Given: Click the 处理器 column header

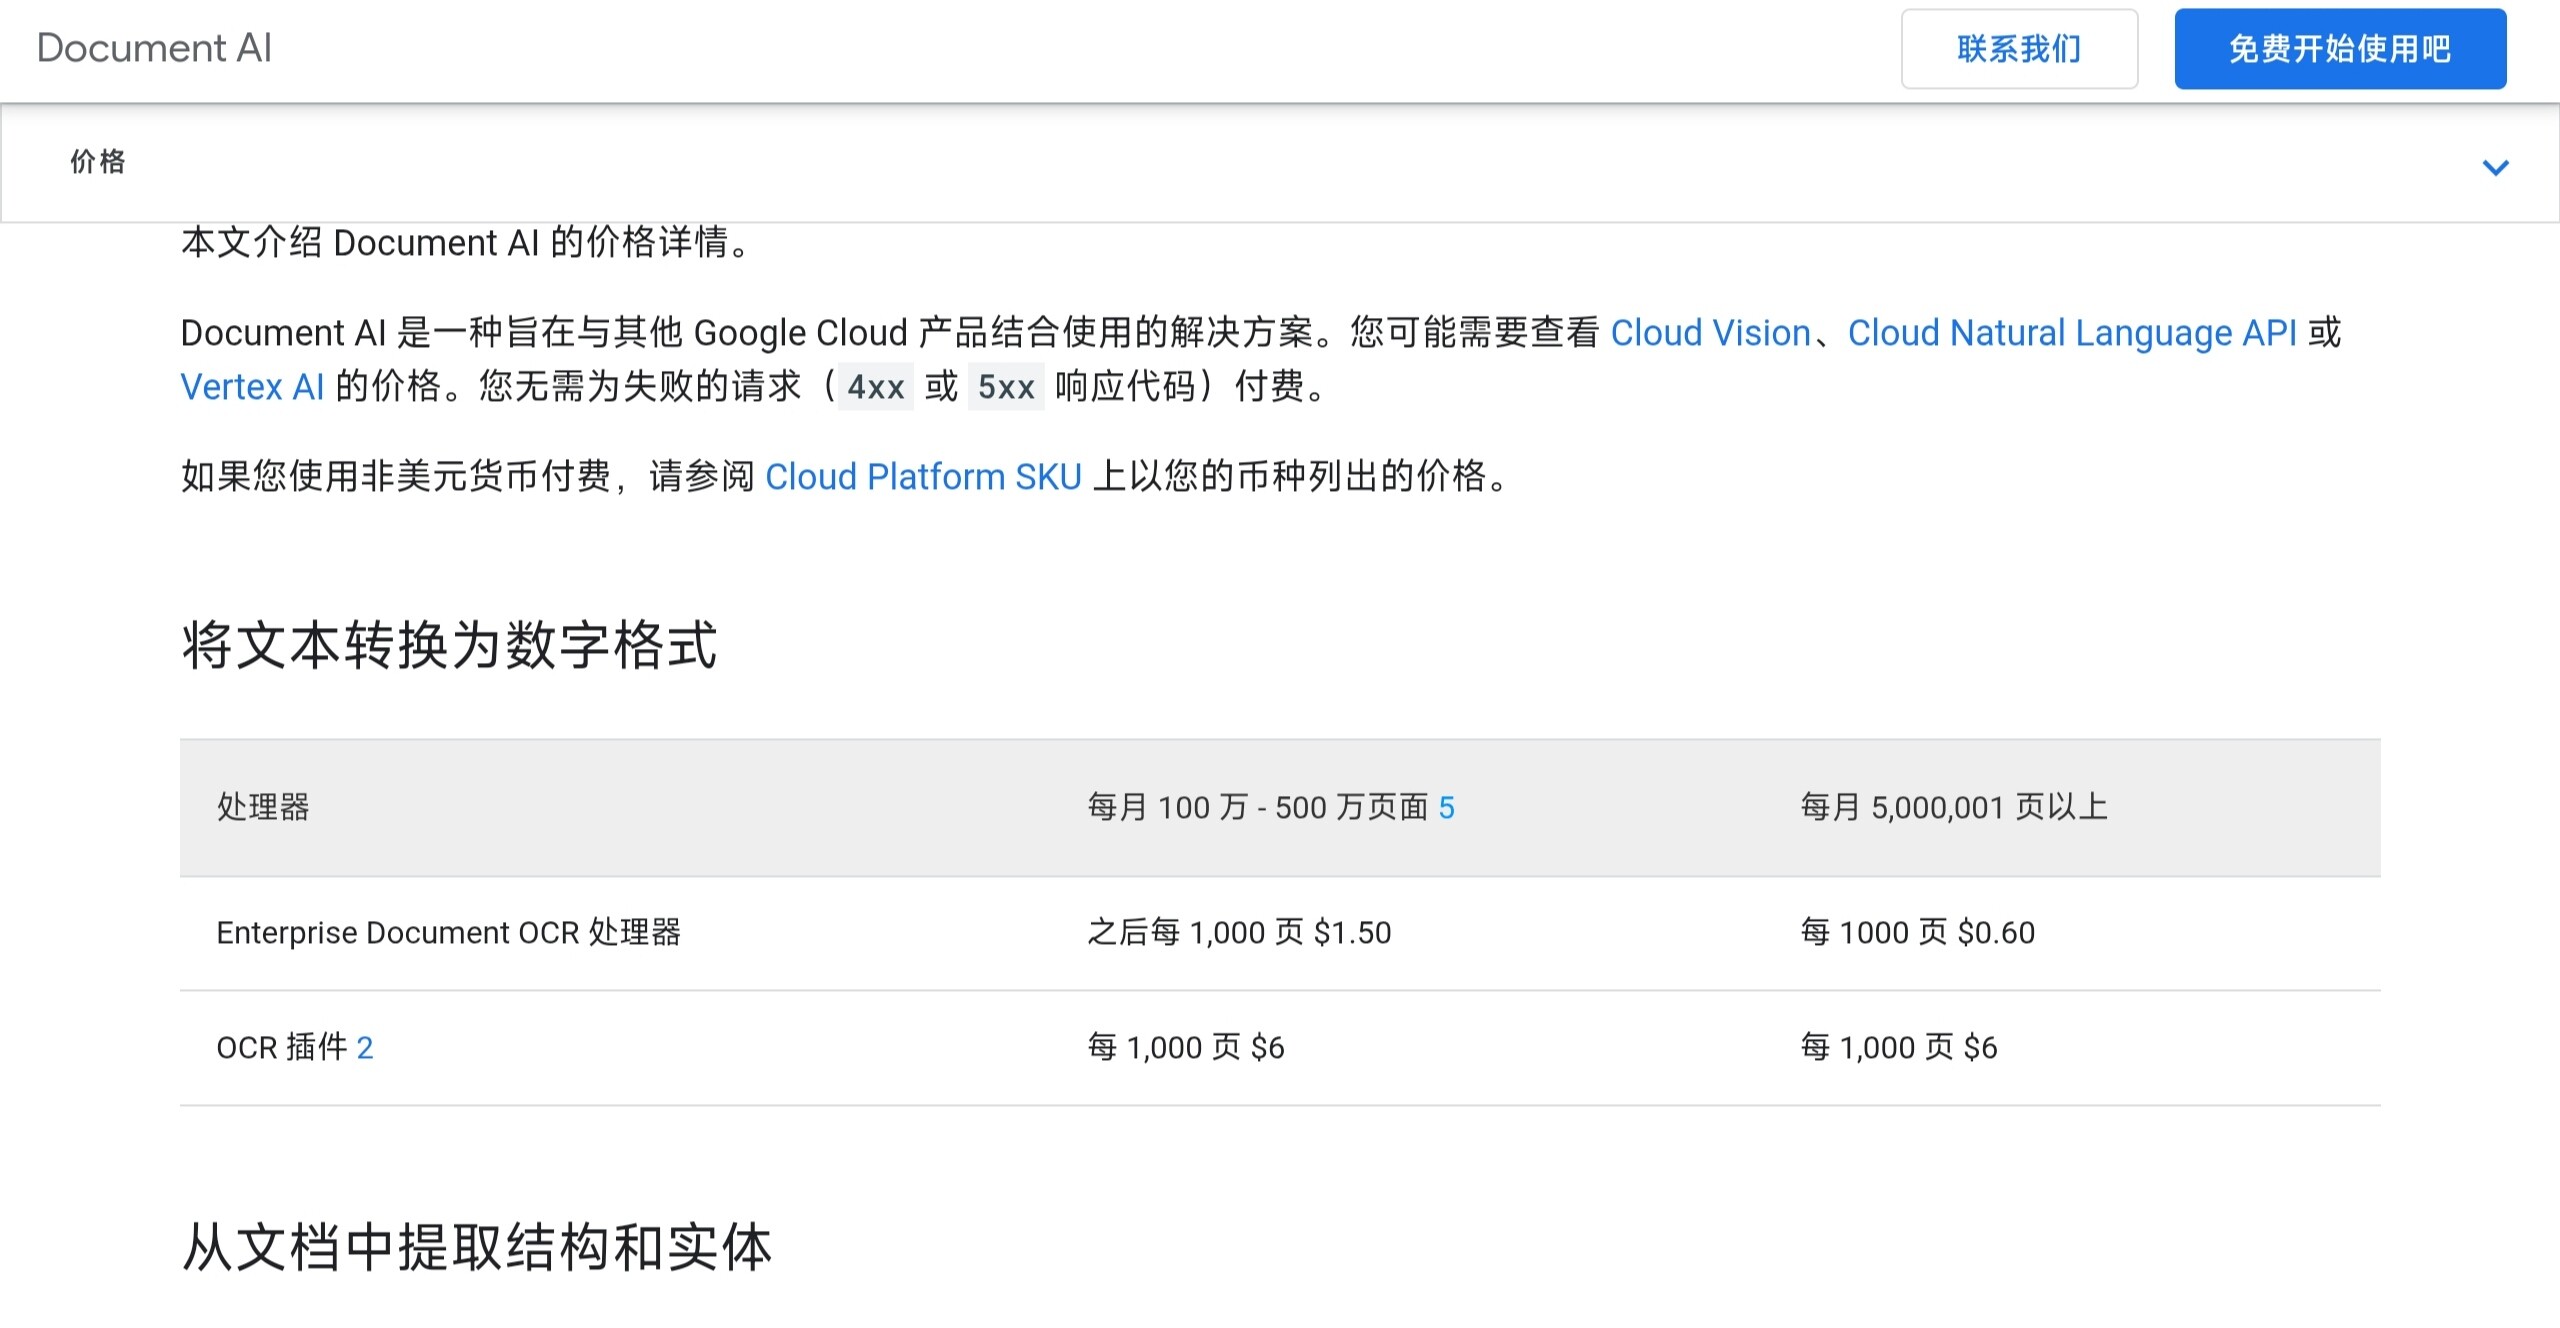Looking at the screenshot, I should (x=263, y=807).
